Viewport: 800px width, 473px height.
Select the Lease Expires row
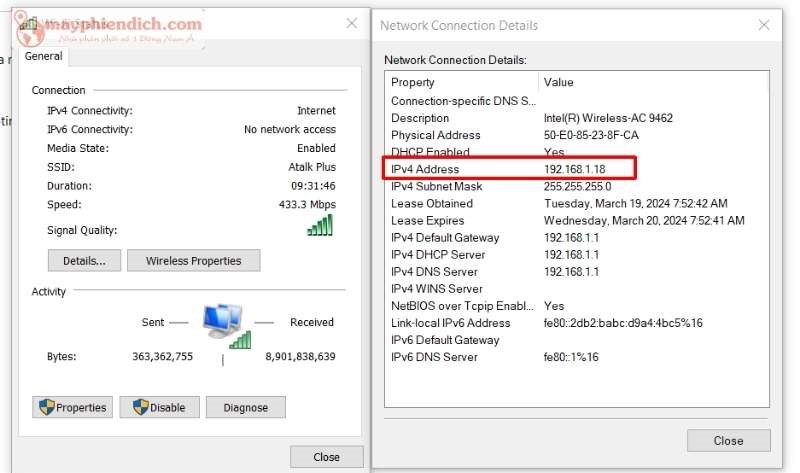pyautogui.click(x=577, y=220)
